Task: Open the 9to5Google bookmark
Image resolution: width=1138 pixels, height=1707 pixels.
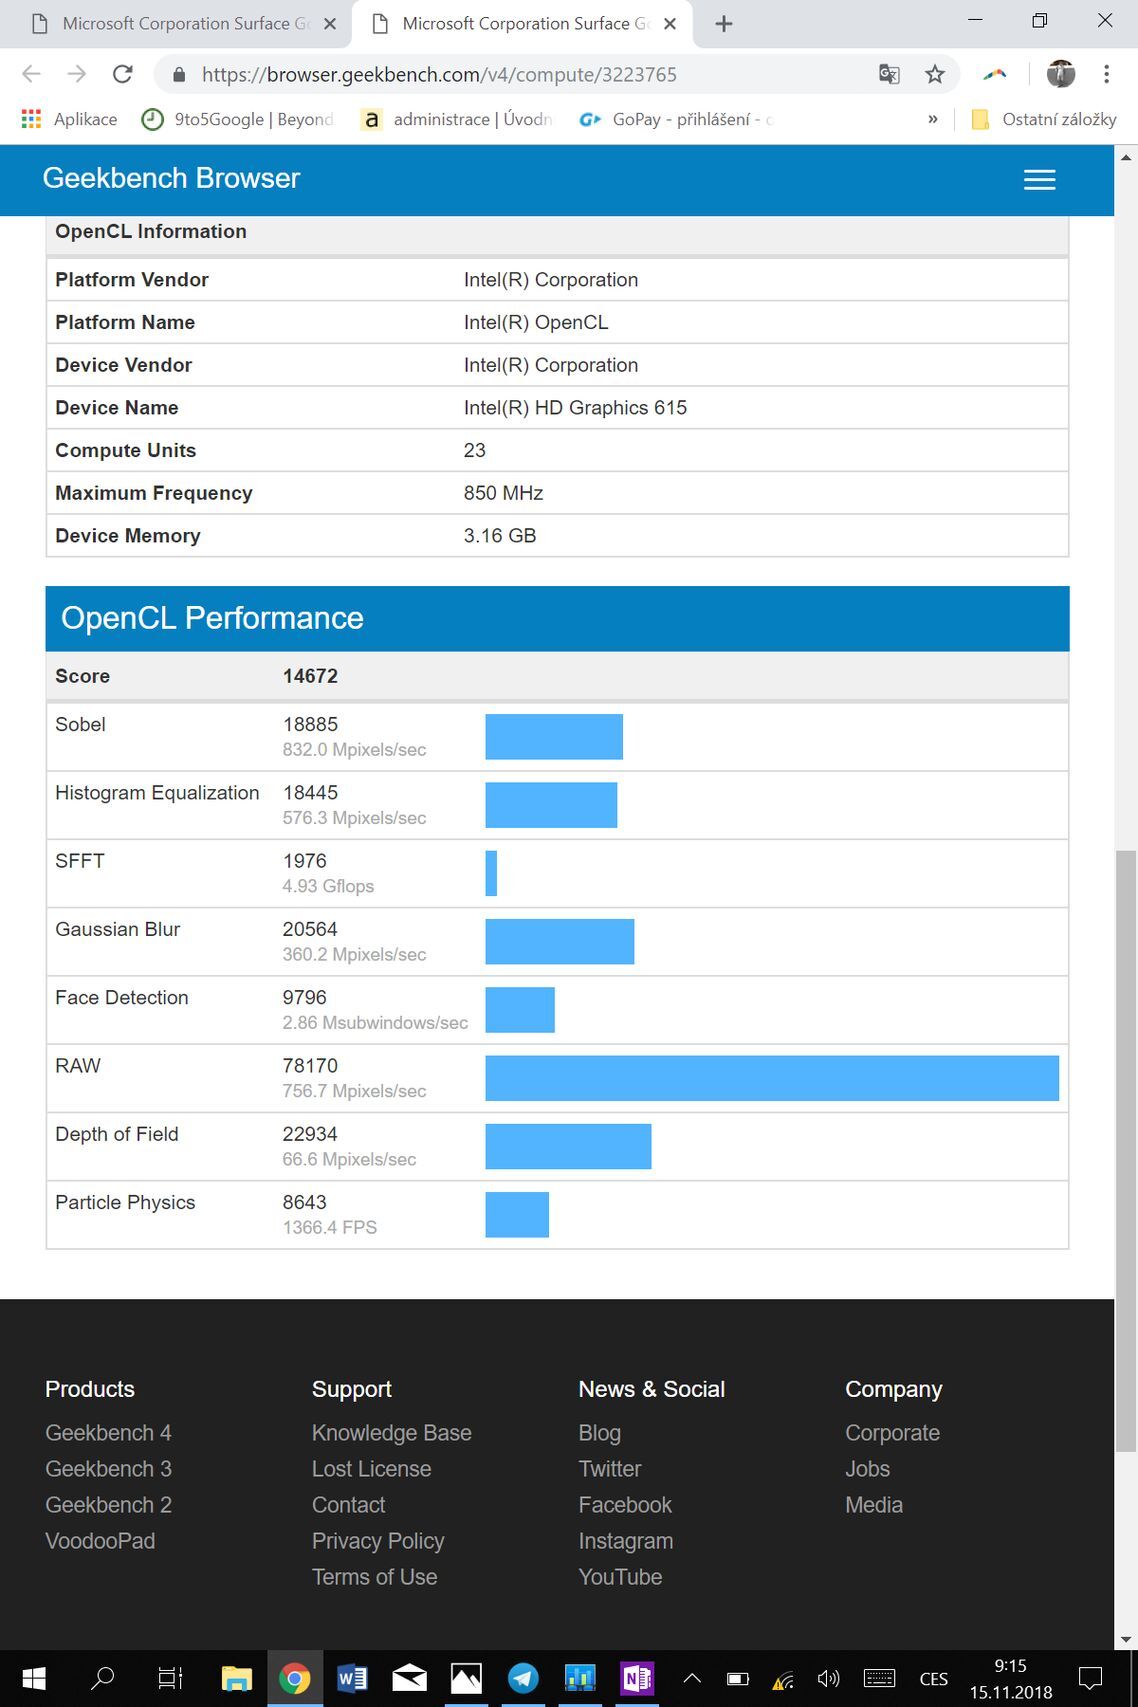Action: click(238, 119)
